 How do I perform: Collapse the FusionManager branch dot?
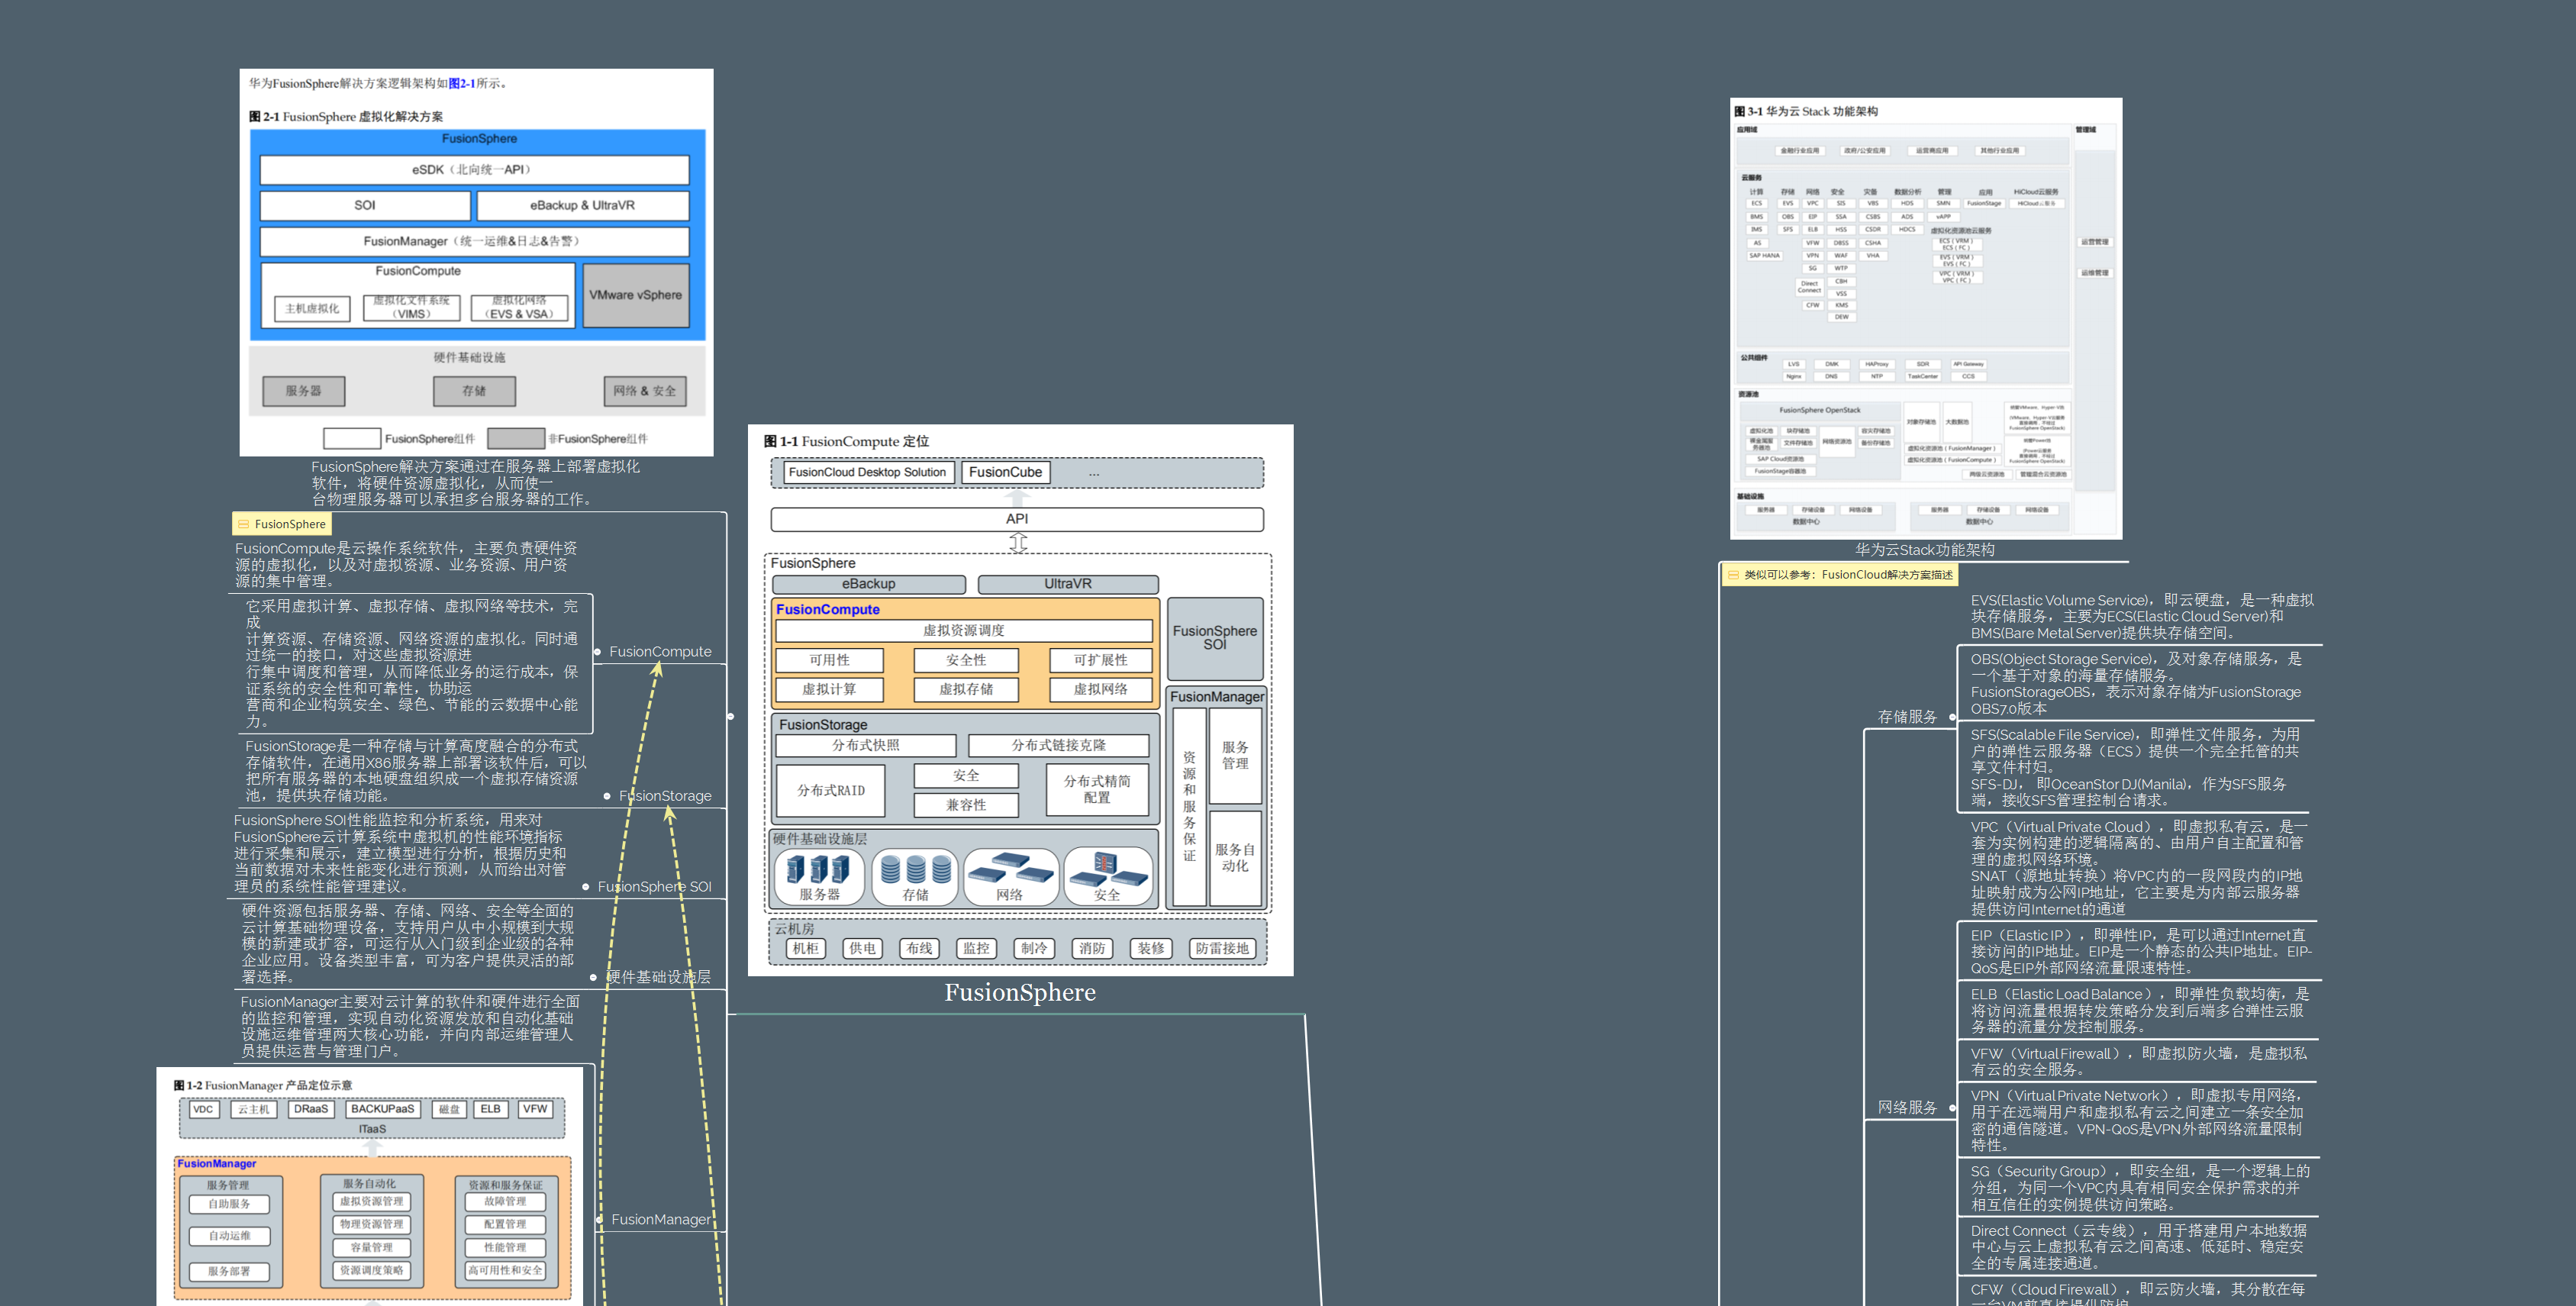(600, 1220)
